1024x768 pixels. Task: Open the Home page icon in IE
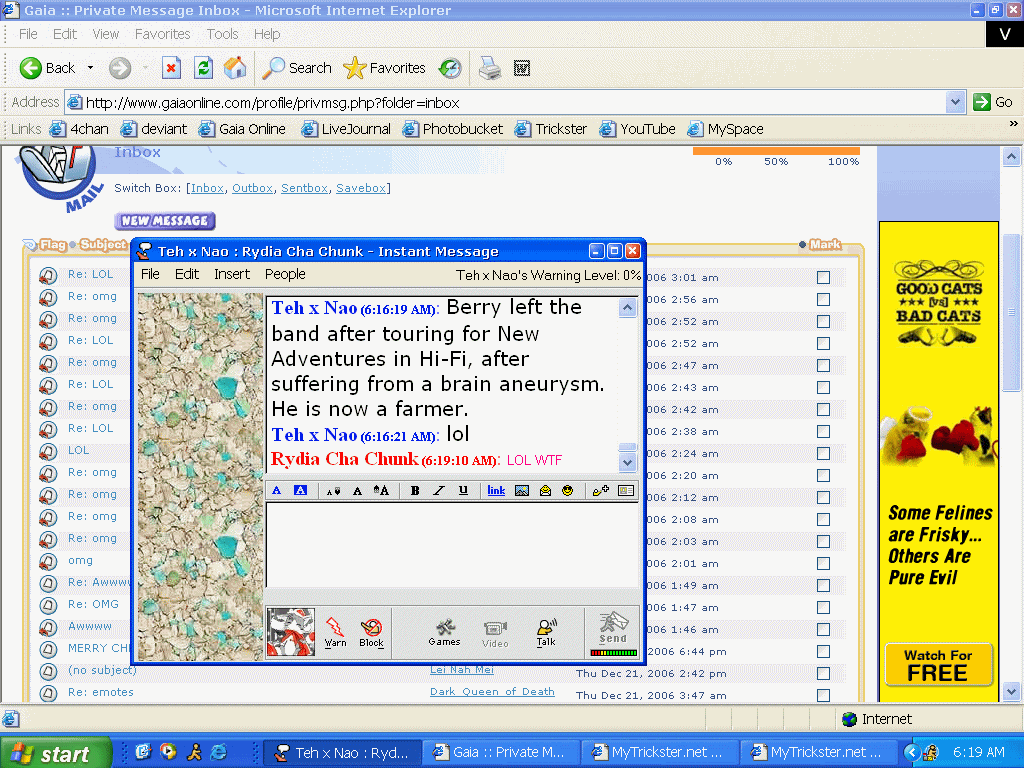click(x=235, y=68)
